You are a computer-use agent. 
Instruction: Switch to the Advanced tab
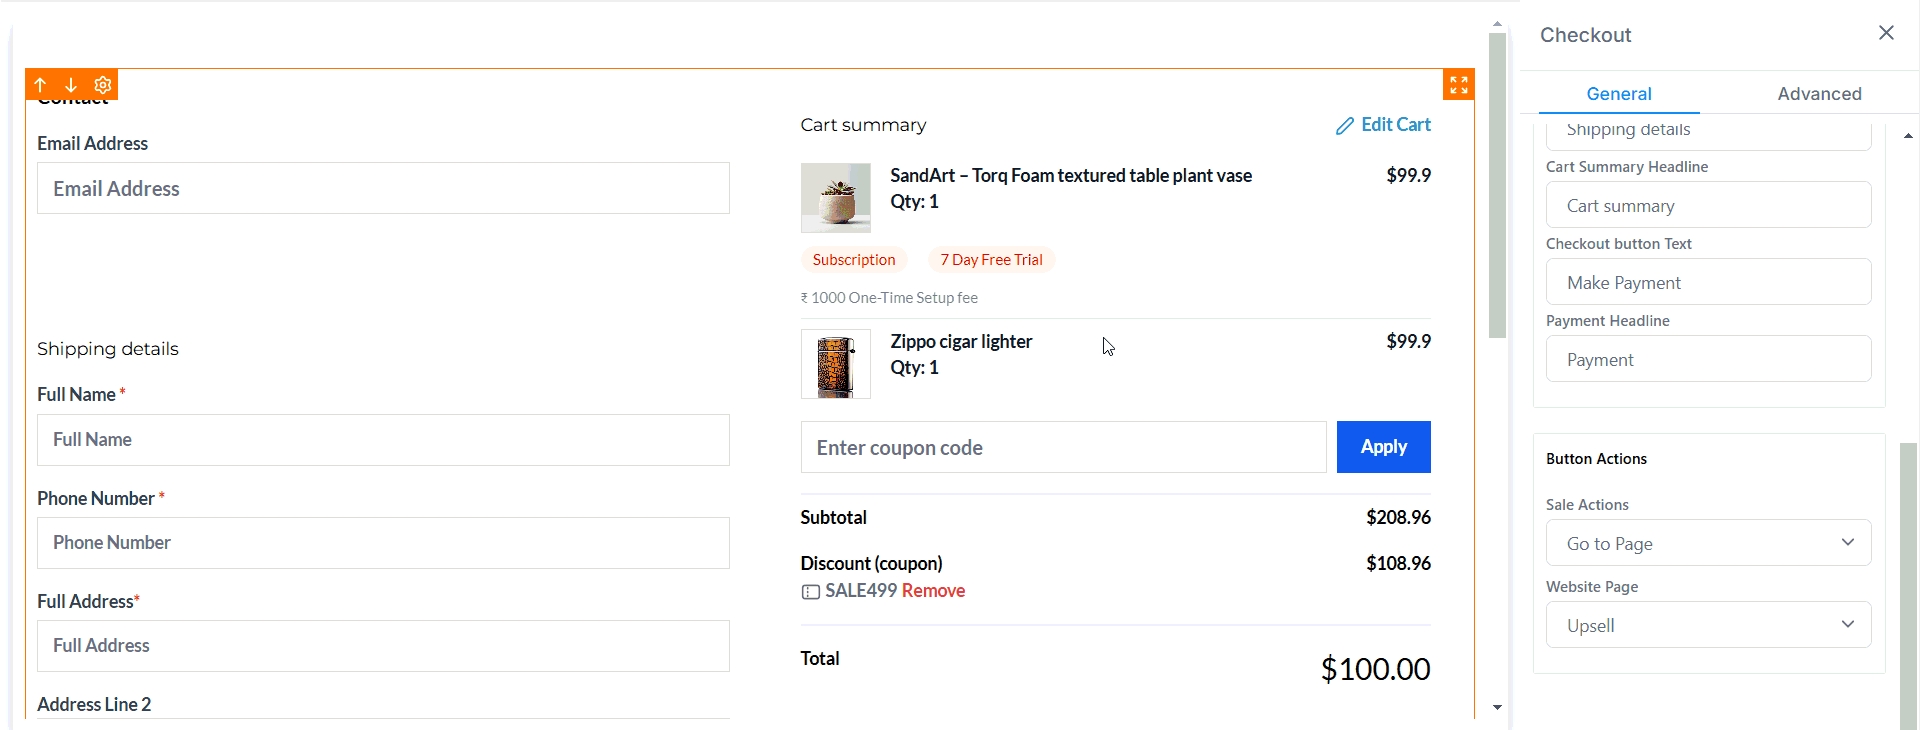pos(1819,94)
